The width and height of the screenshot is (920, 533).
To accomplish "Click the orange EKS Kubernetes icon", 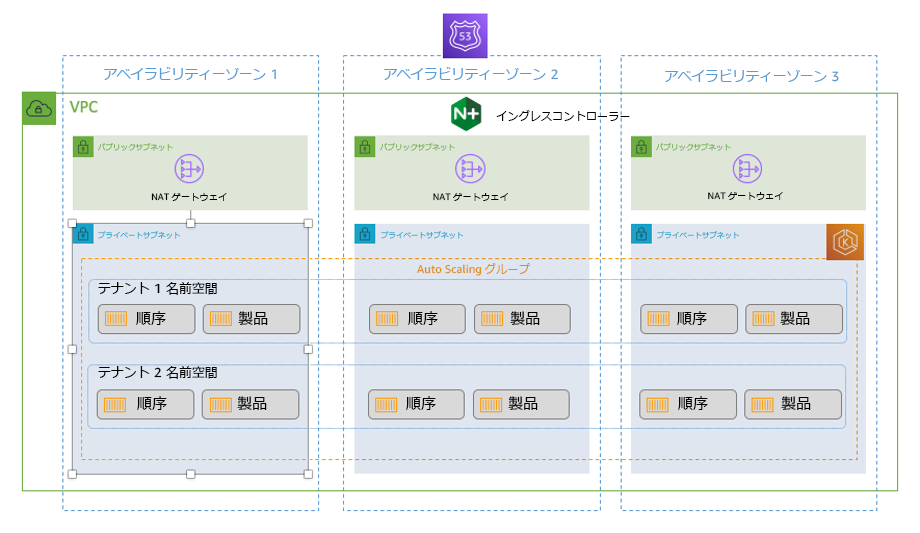I will 845,242.
